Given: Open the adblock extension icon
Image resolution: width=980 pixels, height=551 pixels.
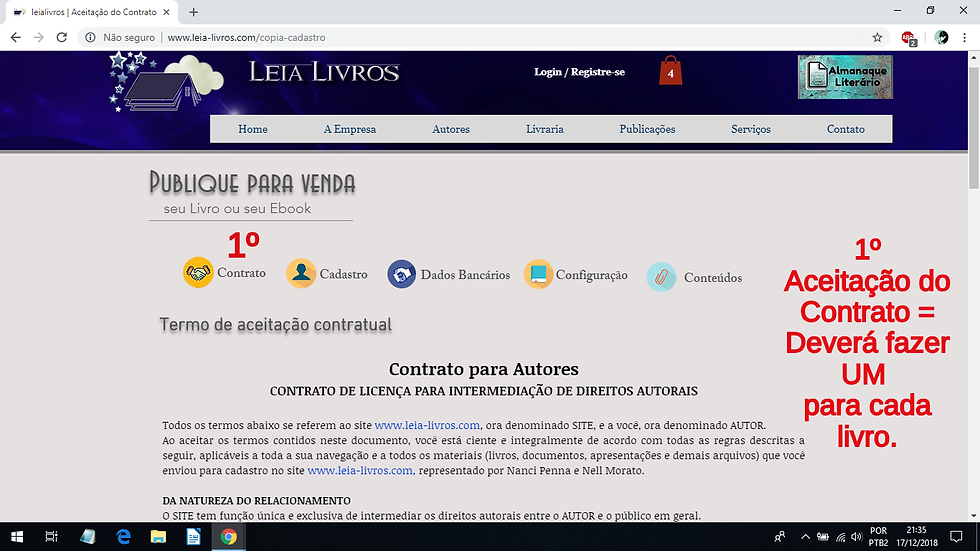Looking at the screenshot, I should [908, 38].
